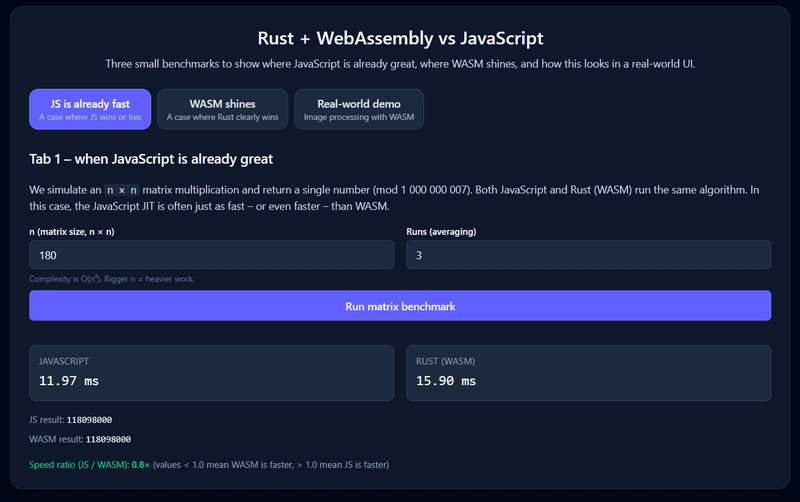
Task: Open the 'Real-world demo' tab
Action: coord(359,109)
